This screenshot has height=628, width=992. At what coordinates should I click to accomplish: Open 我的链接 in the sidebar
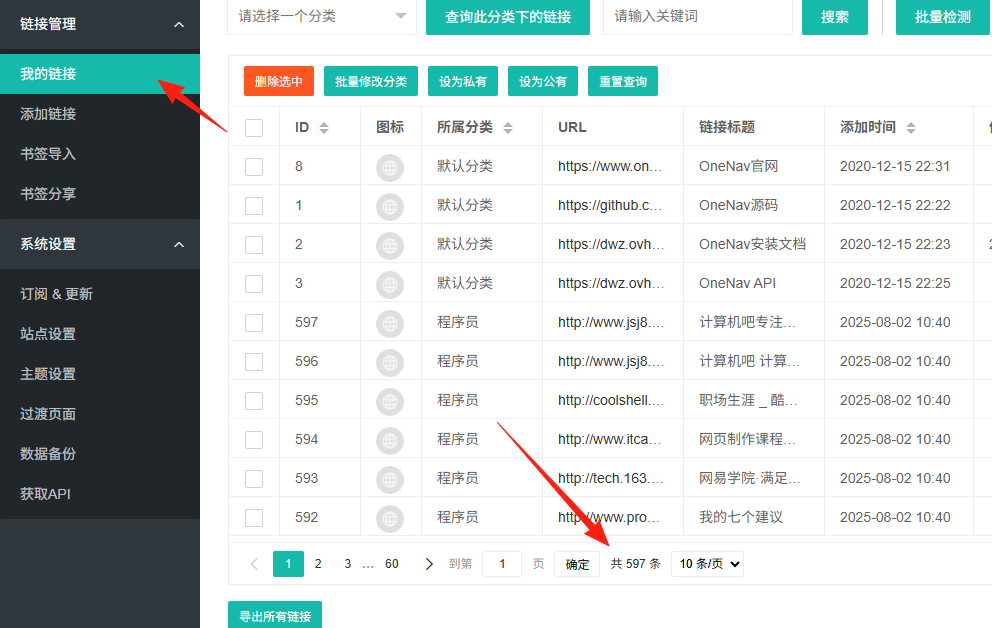[x=99, y=74]
